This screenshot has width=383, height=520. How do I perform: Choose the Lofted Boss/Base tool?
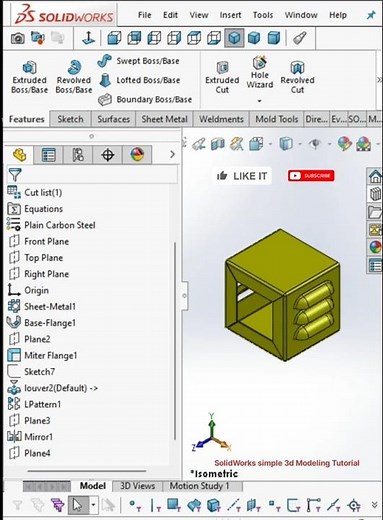(139, 80)
